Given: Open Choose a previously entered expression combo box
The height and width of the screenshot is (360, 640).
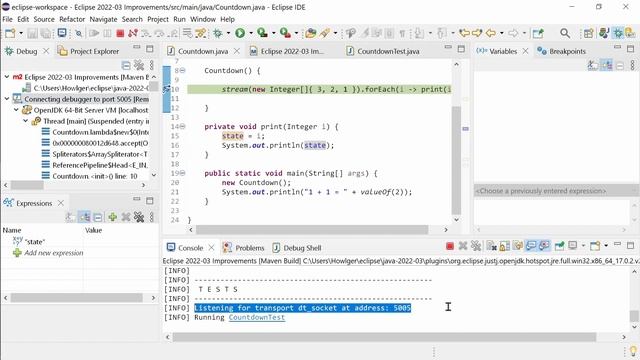Looking at the screenshot, I should pos(555,191).
